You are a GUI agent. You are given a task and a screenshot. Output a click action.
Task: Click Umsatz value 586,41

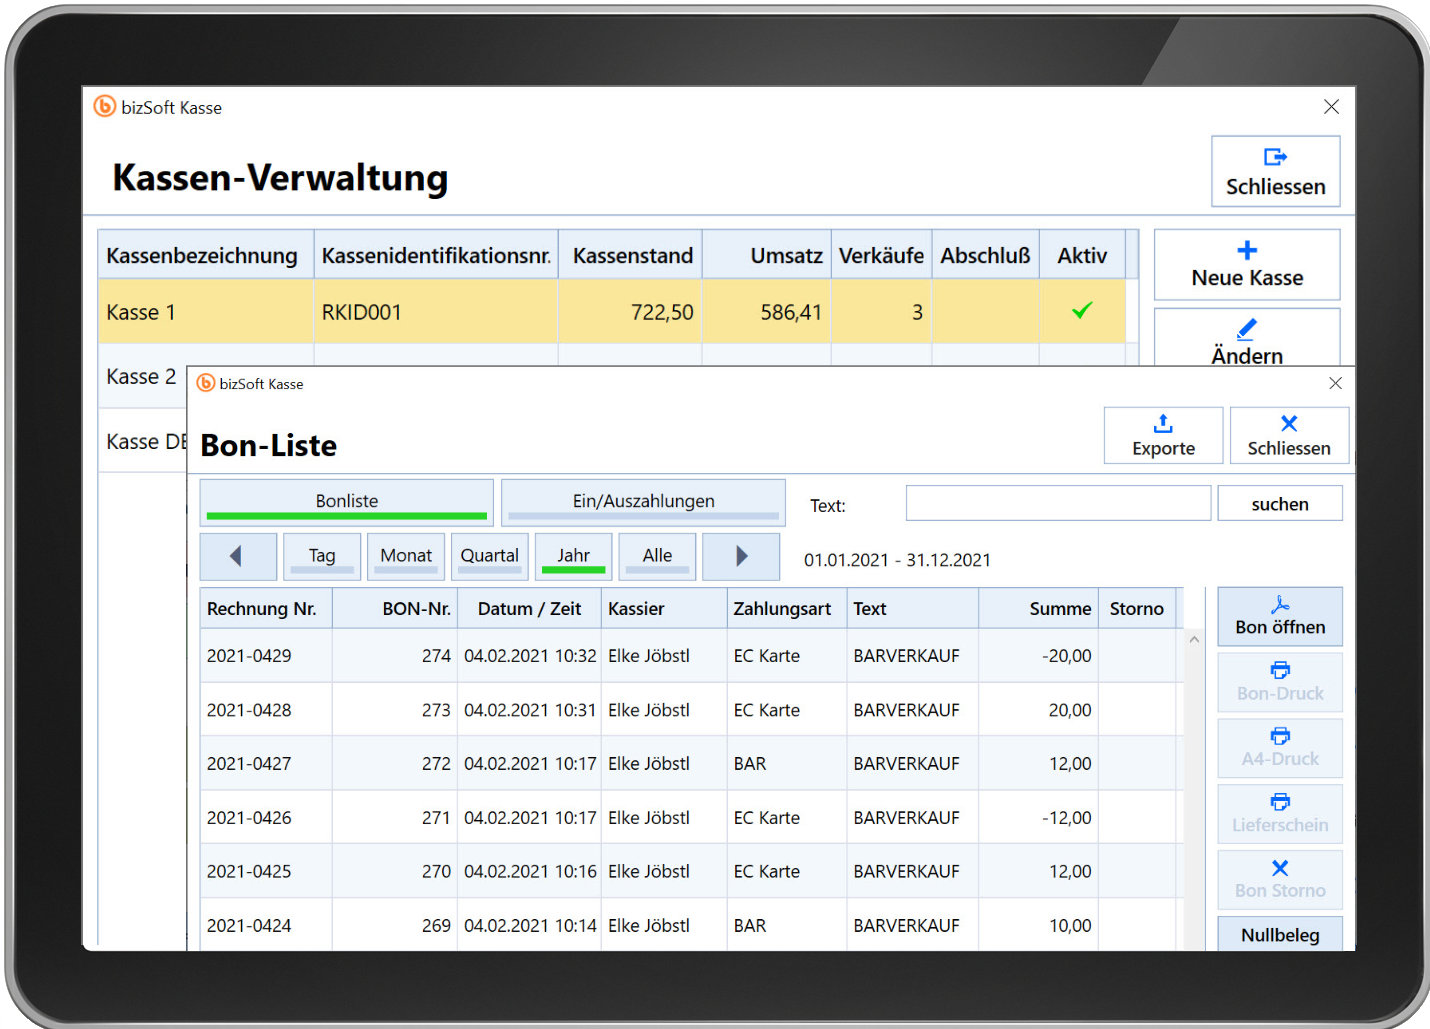[791, 312]
